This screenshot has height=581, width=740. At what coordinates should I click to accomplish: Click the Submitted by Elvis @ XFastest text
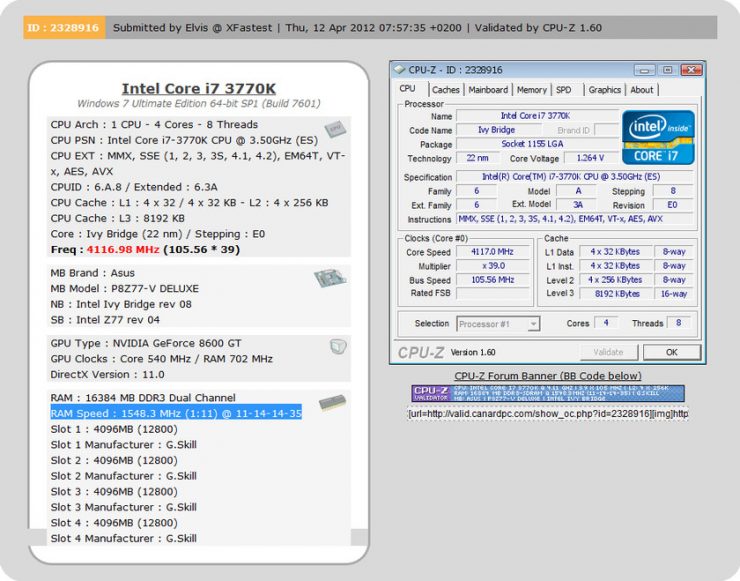pos(193,27)
